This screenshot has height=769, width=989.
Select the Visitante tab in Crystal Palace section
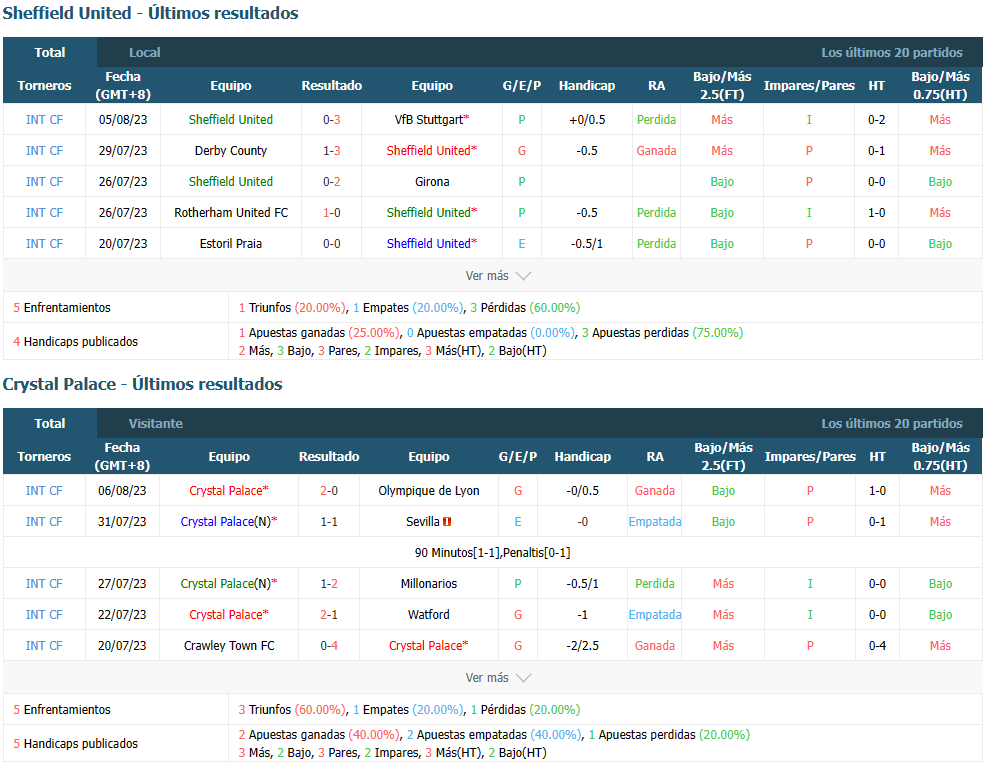point(156,423)
